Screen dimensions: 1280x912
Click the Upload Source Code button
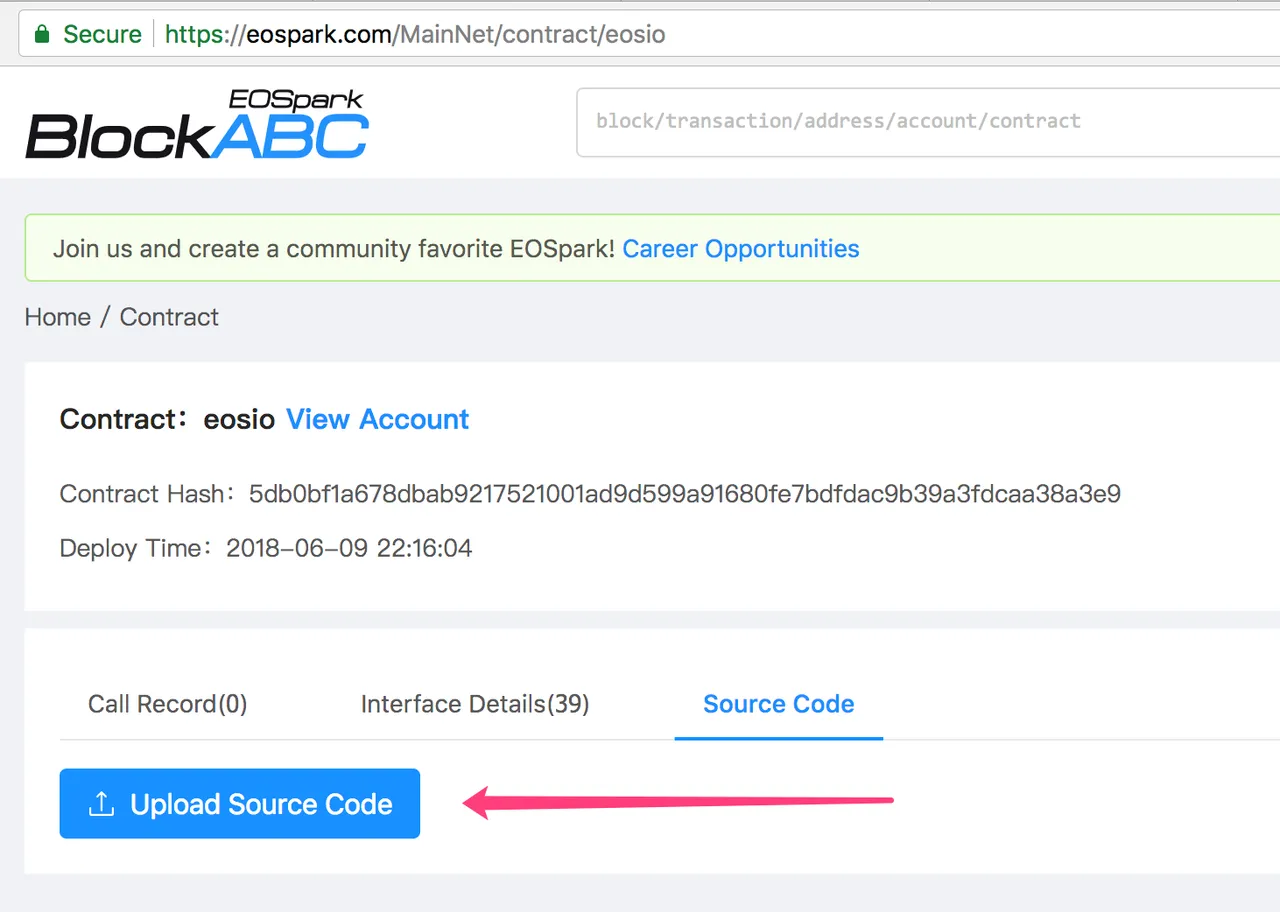[x=240, y=803]
